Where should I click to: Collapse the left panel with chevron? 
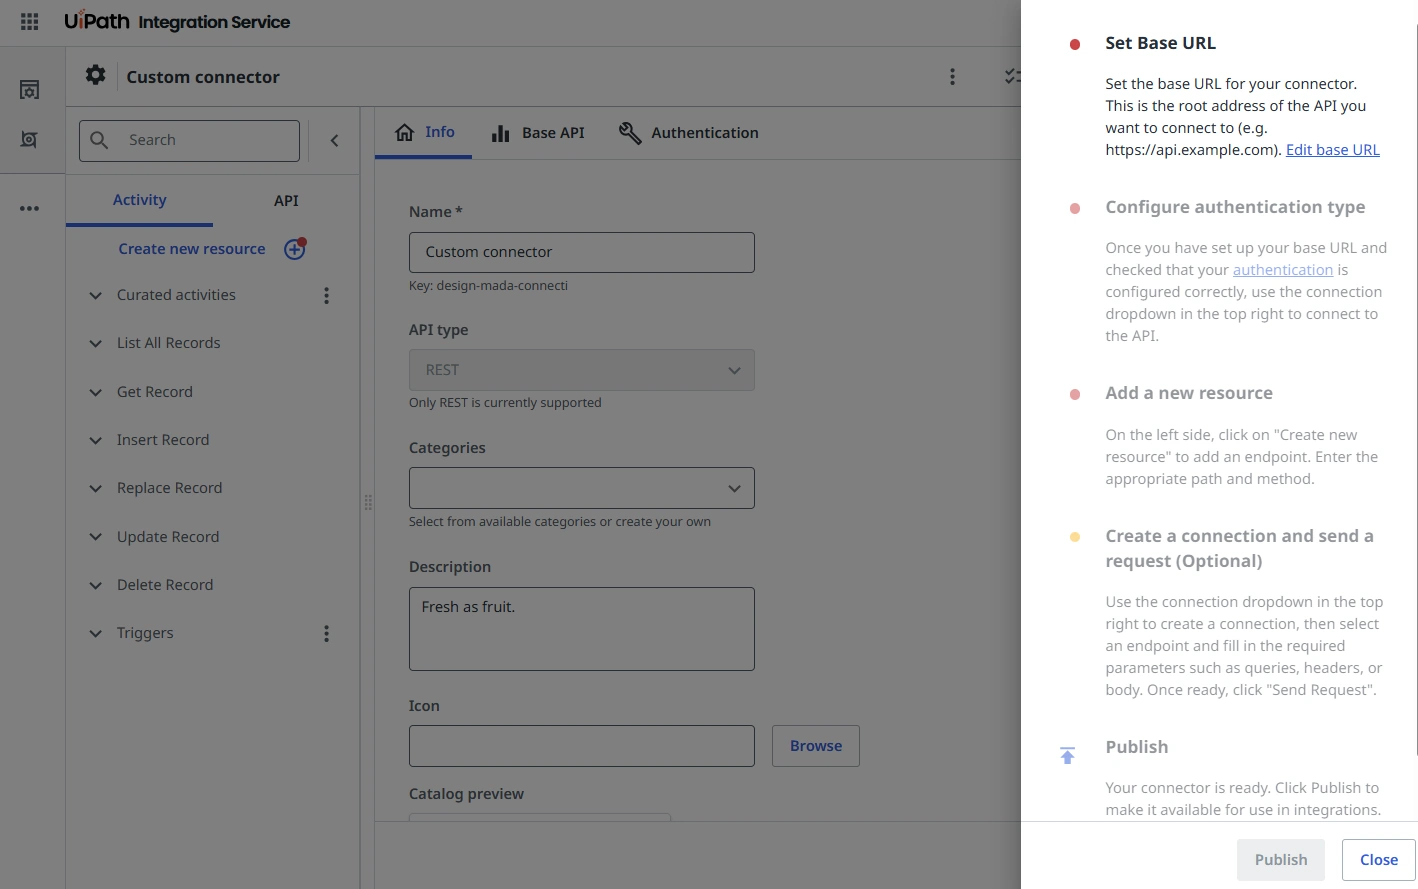335,140
